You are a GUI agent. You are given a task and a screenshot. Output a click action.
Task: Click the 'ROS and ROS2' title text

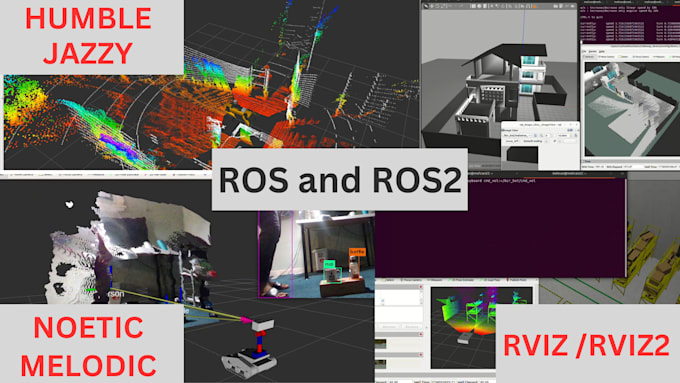click(340, 180)
